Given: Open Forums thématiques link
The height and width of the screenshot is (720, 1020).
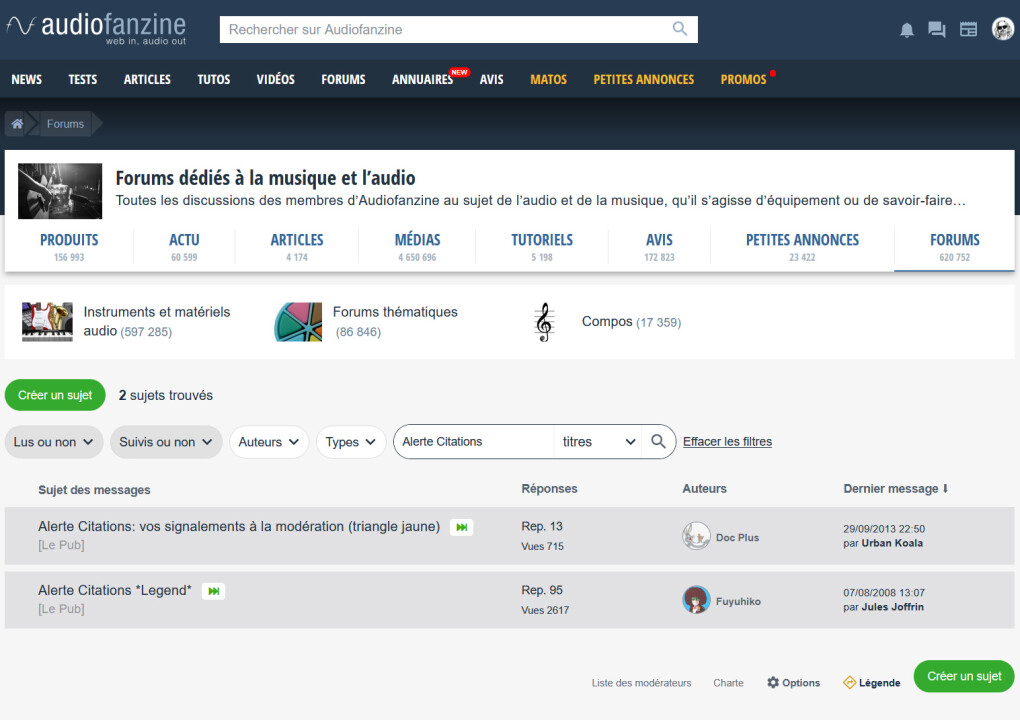Looking at the screenshot, I should point(396,312).
